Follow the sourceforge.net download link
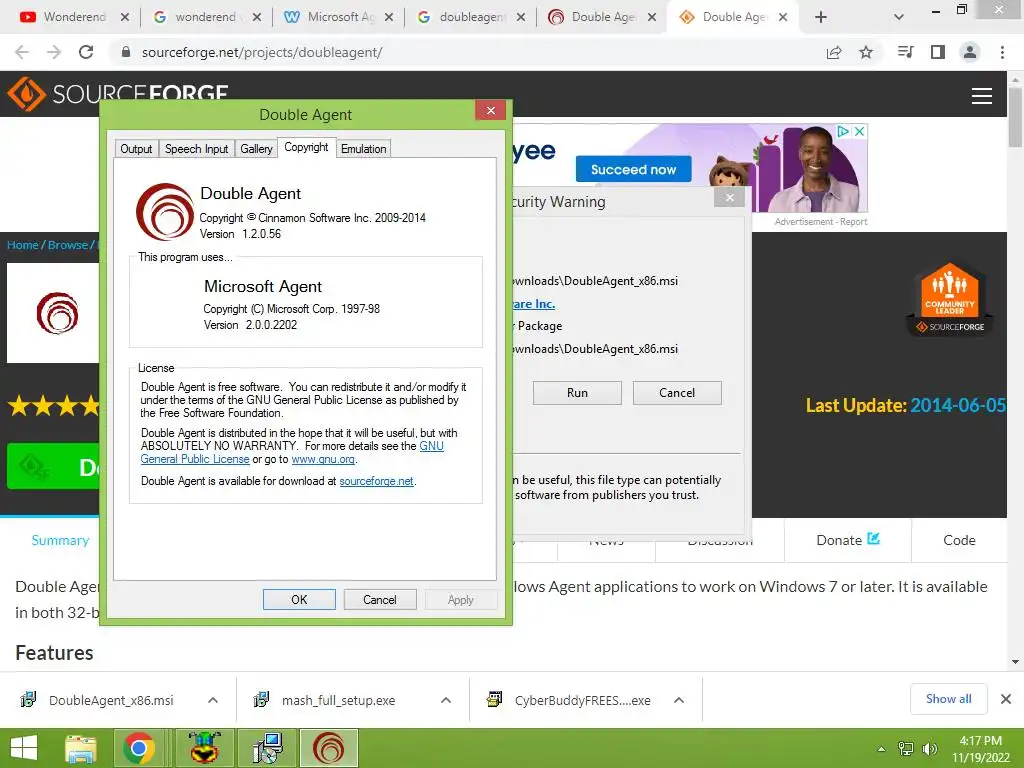 pos(376,481)
